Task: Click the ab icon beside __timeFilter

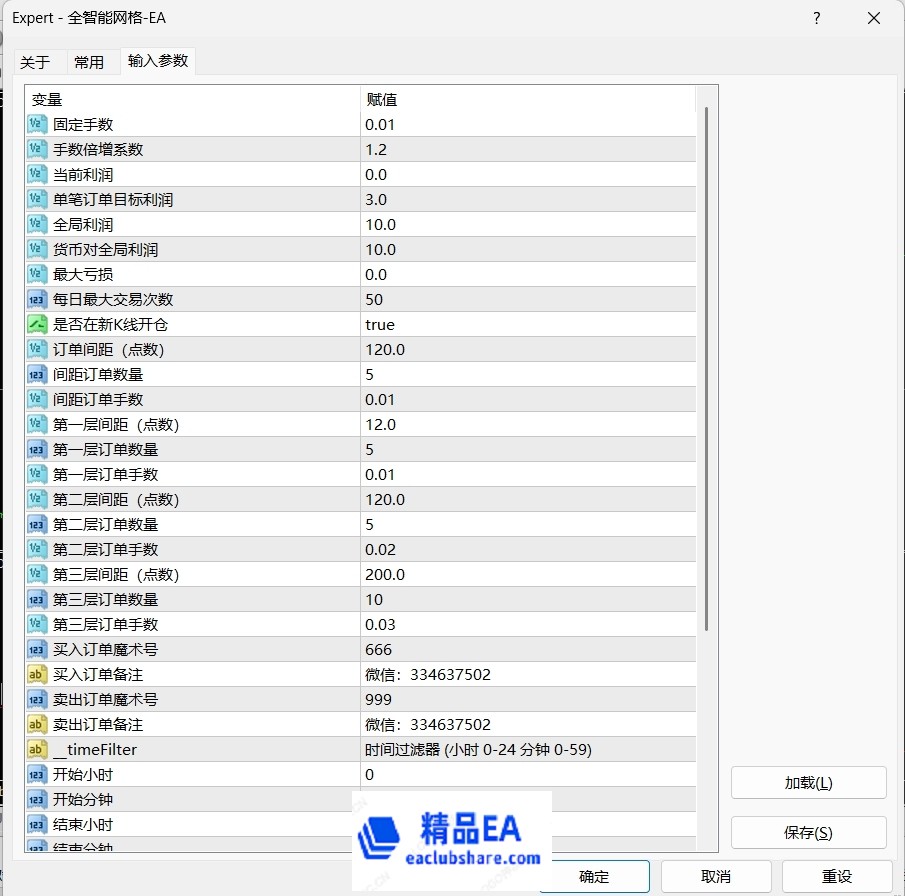Action: pyautogui.click(x=37, y=748)
